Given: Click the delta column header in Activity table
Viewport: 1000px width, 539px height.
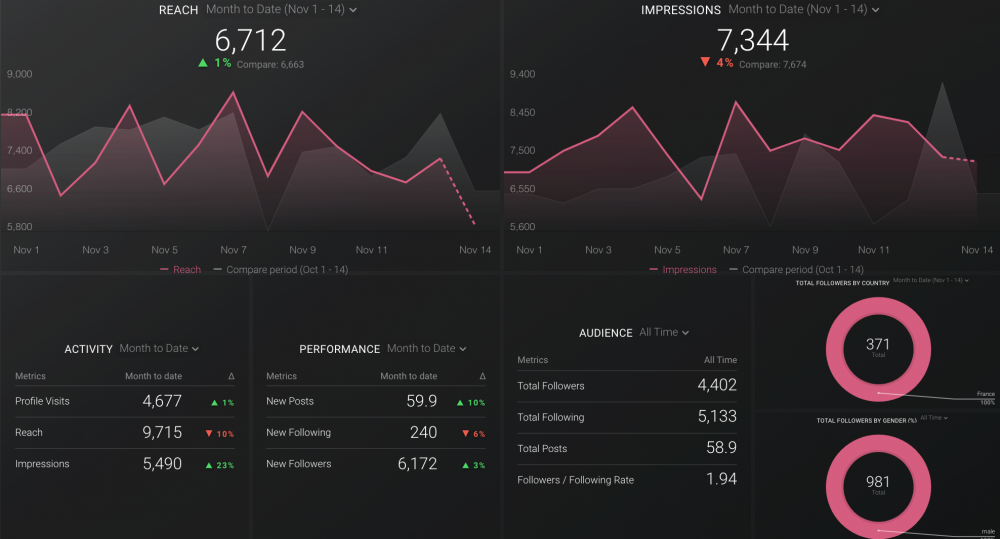Looking at the screenshot, I should (x=231, y=376).
